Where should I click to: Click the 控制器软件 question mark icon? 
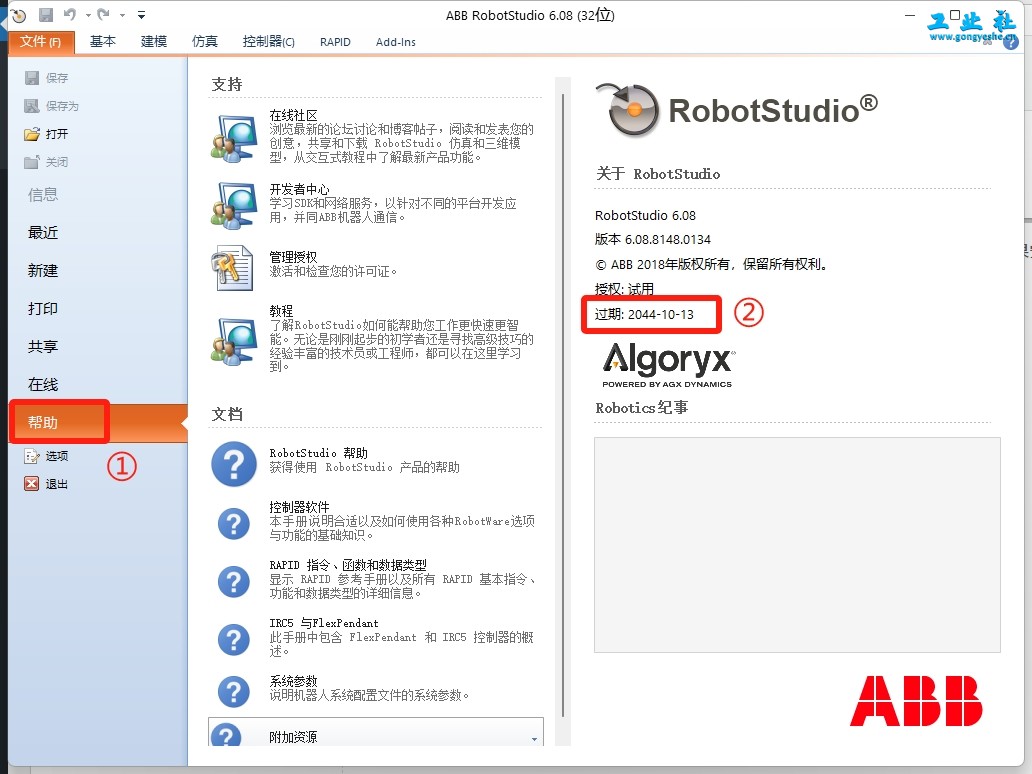[x=234, y=524]
